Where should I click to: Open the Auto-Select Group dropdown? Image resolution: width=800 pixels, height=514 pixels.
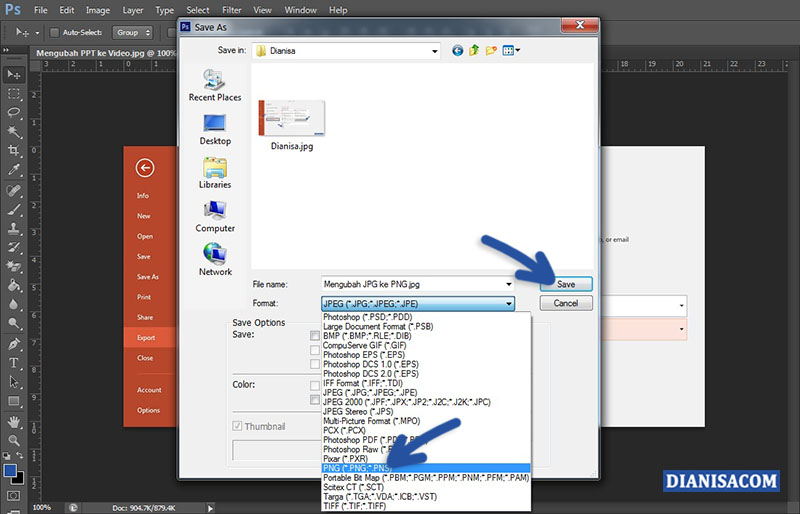click(132, 33)
